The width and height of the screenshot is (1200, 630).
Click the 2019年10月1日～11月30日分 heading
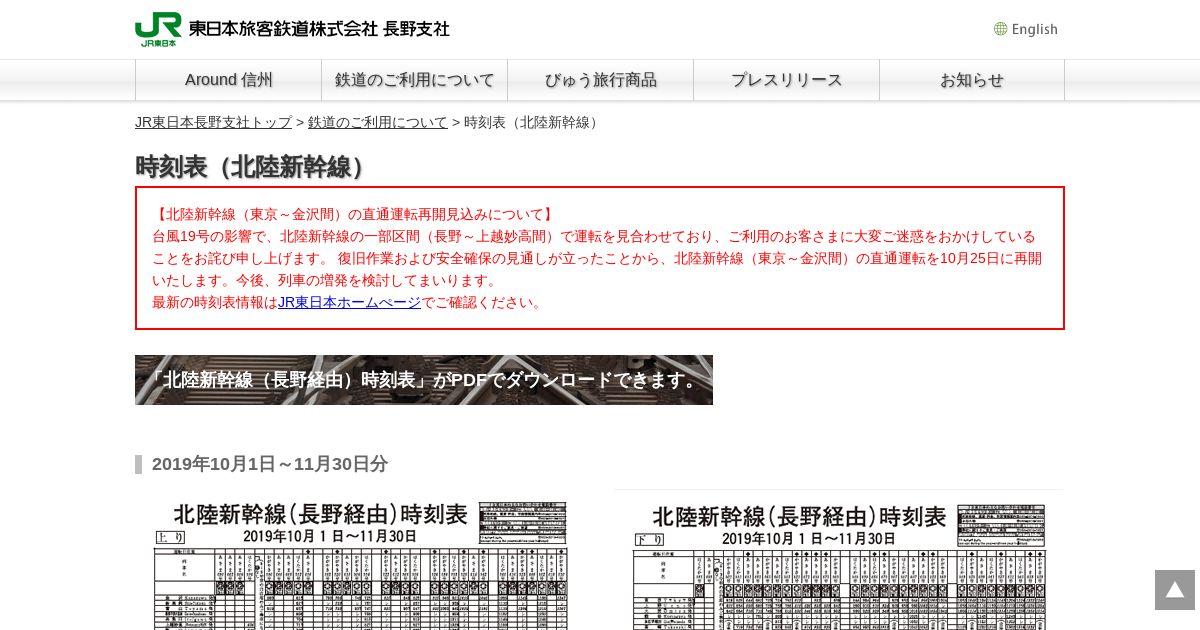coord(270,464)
